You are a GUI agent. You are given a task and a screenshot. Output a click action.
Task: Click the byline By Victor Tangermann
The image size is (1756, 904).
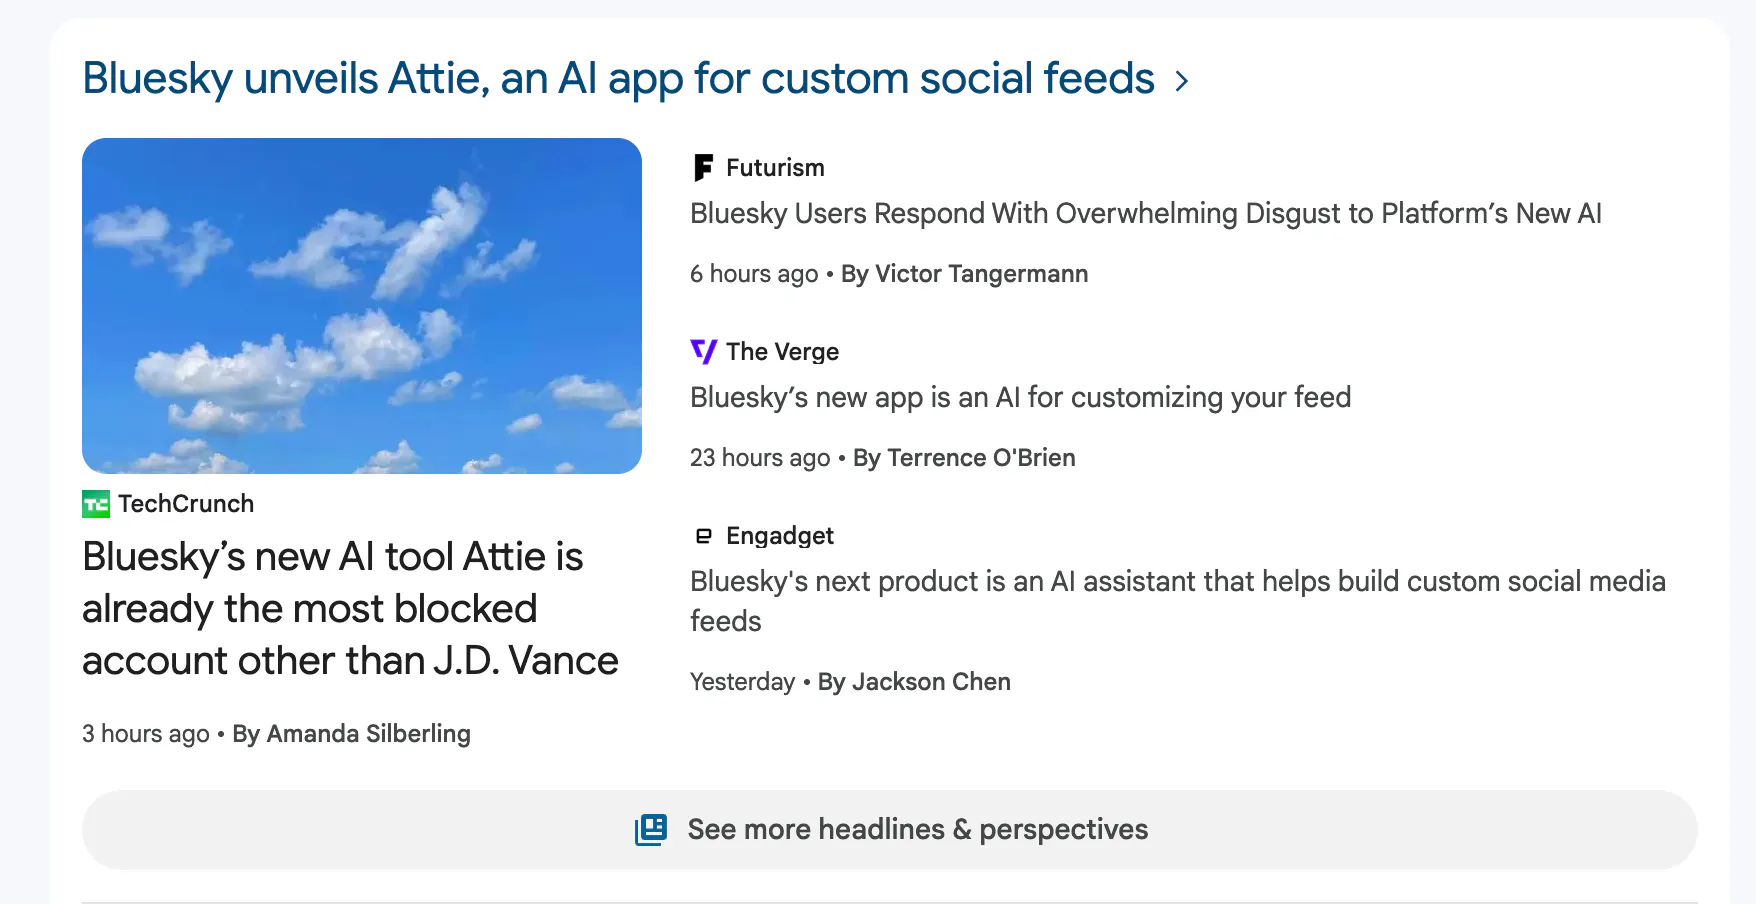tap(964, 274)
